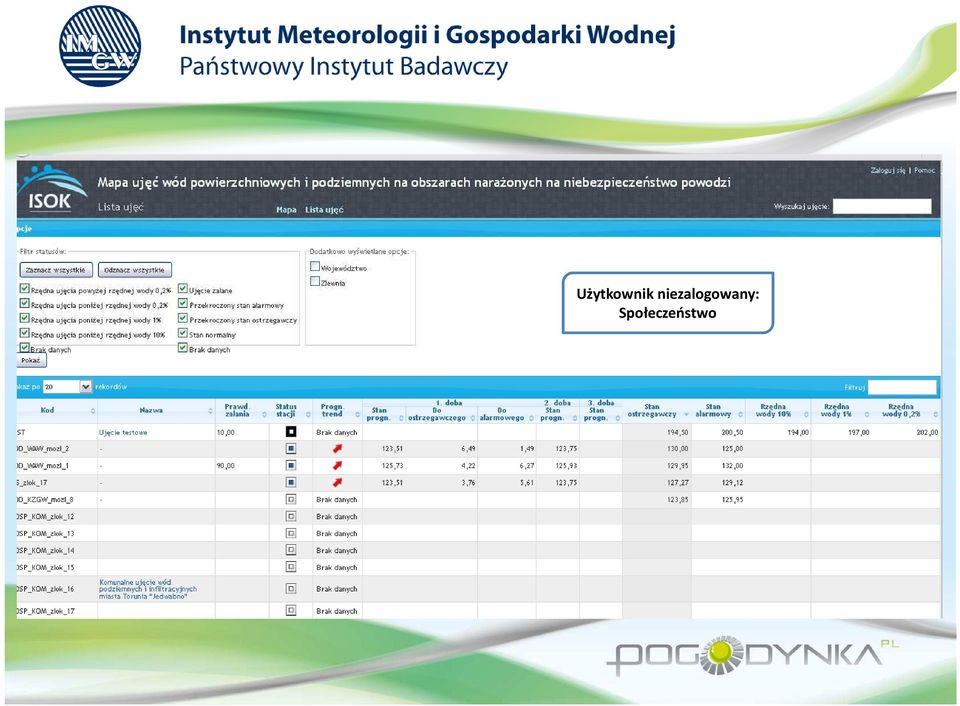960x706 pixels.
Task: Click the red trend arrow for W&W_mozl_2
Action: click(337, 449)
